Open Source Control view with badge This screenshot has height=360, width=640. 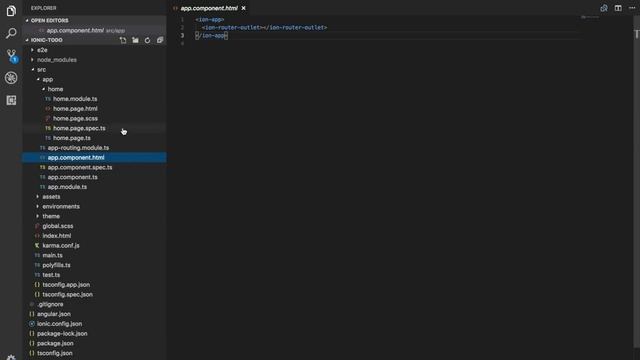pos(11,56)
